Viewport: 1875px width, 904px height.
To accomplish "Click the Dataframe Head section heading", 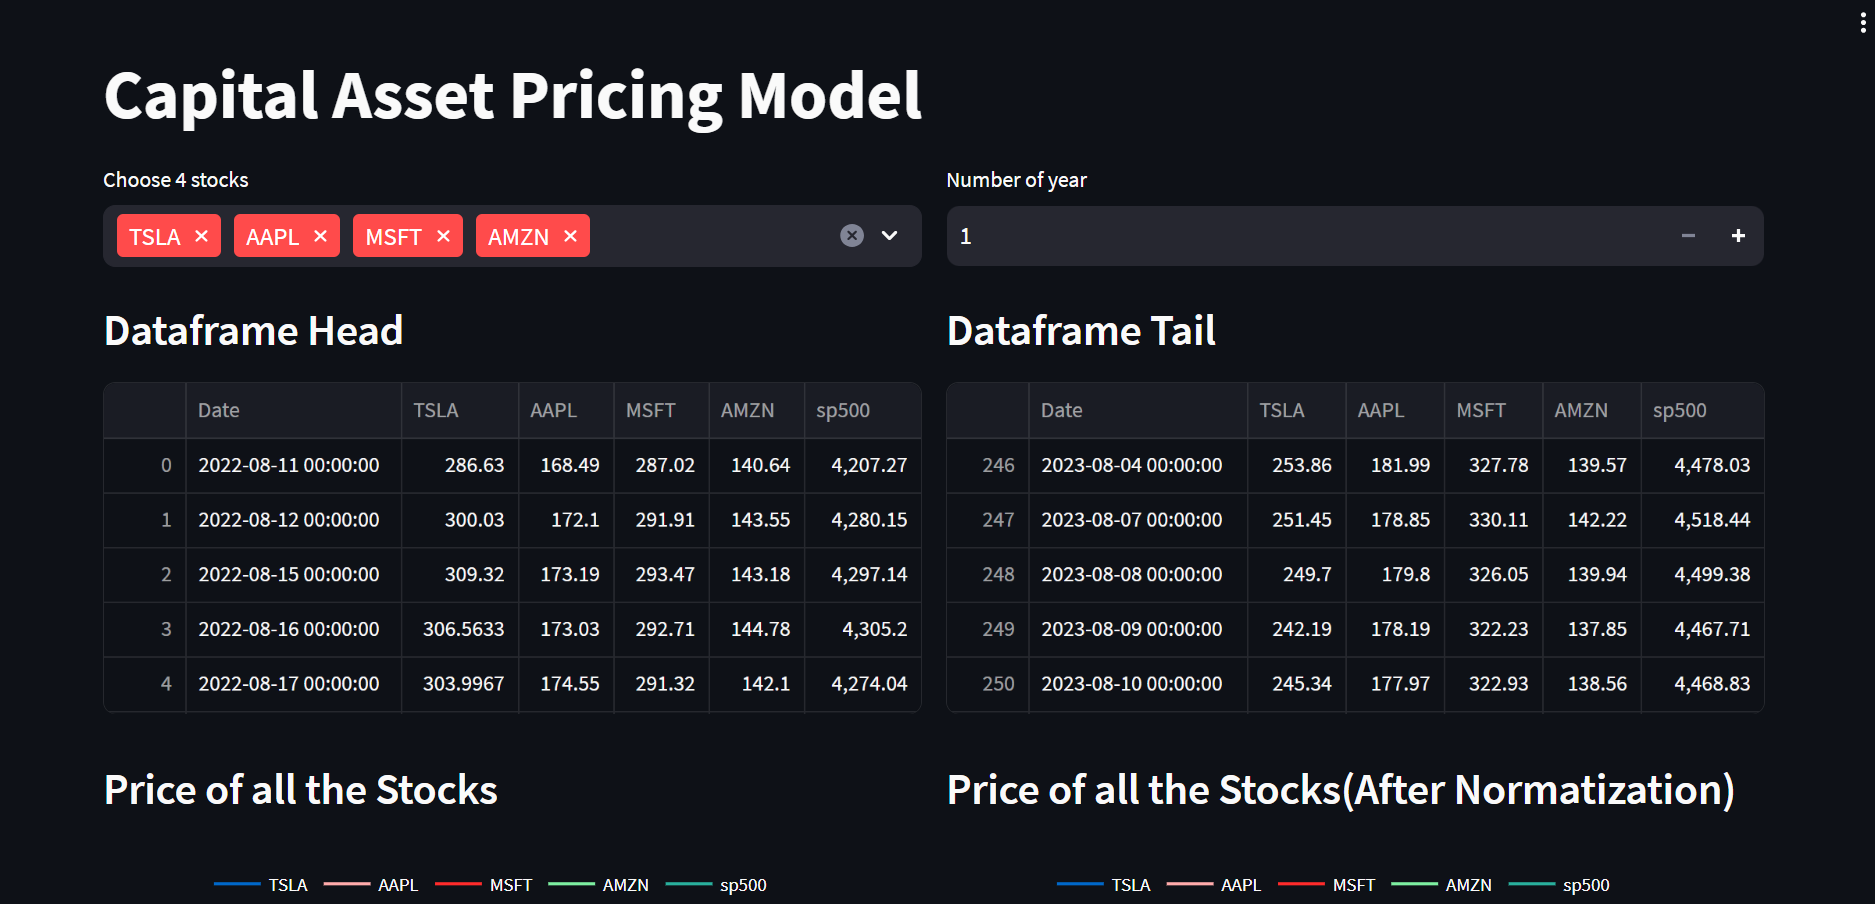I will 253,330.
